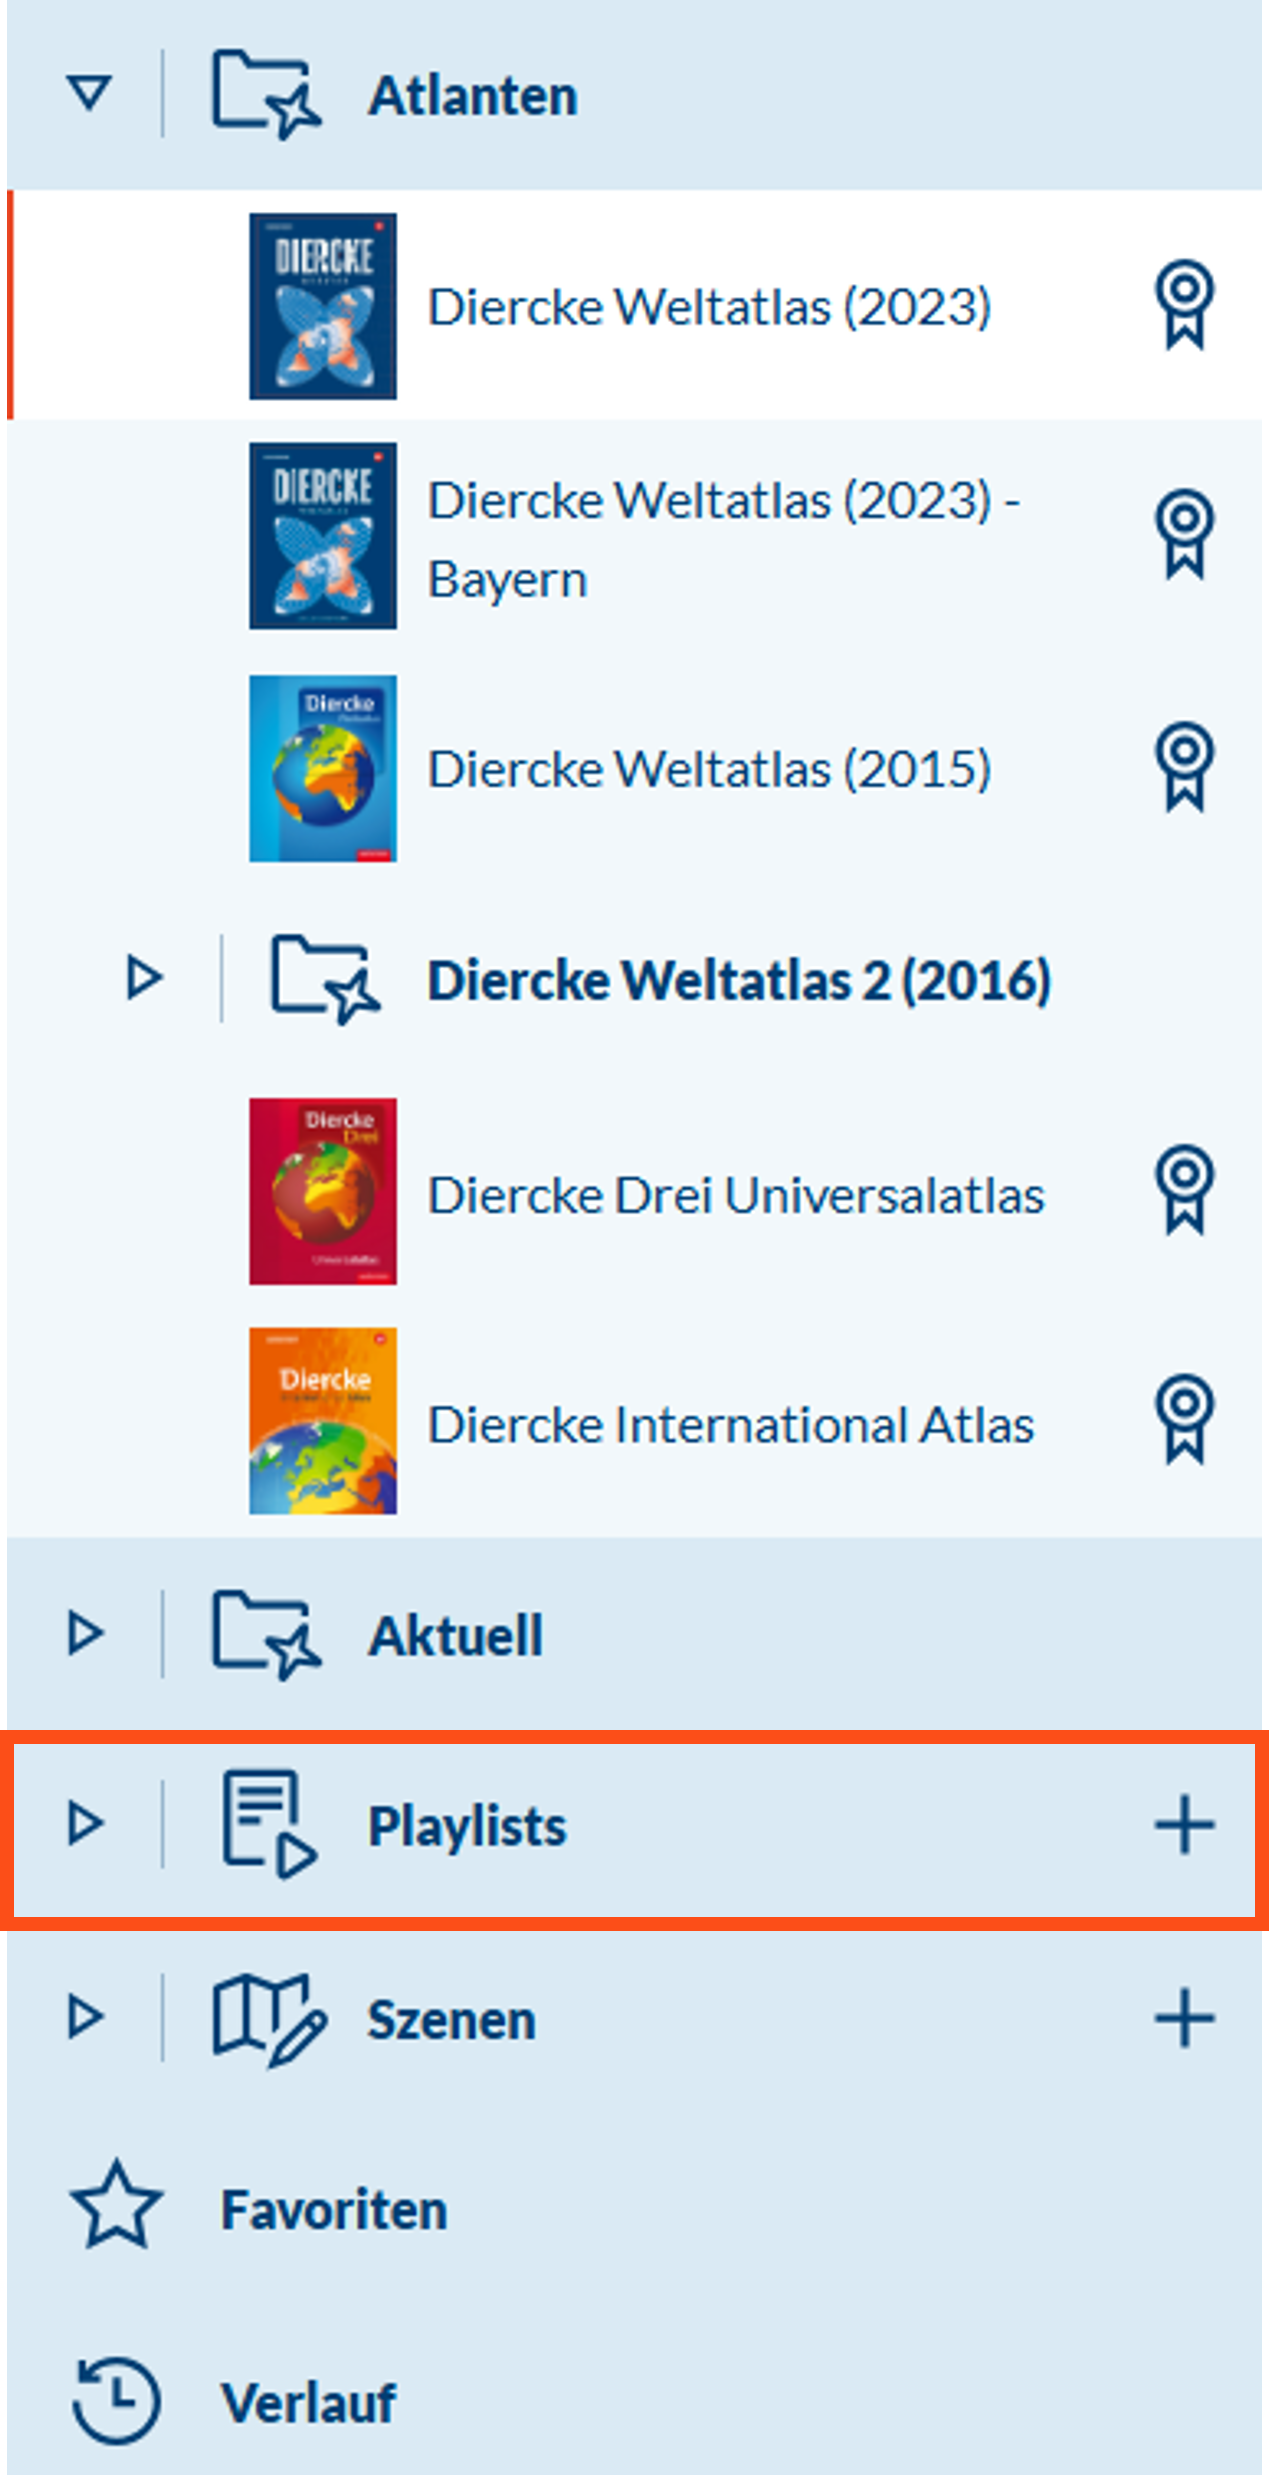Viewport: 1269px width, 2475px height.
Task: Expand Diercke Weltatlas 2 (2016) folder
Action: (x=143, y=977)
